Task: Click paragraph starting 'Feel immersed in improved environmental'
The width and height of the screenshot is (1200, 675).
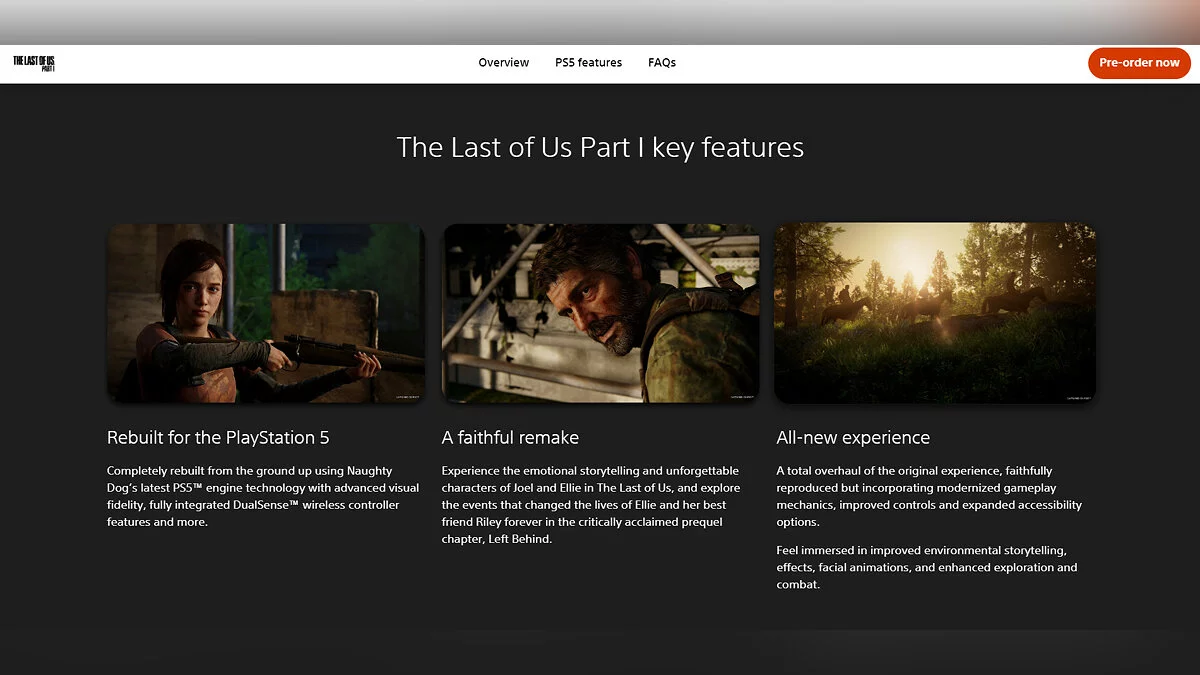Action: [927, 567]
